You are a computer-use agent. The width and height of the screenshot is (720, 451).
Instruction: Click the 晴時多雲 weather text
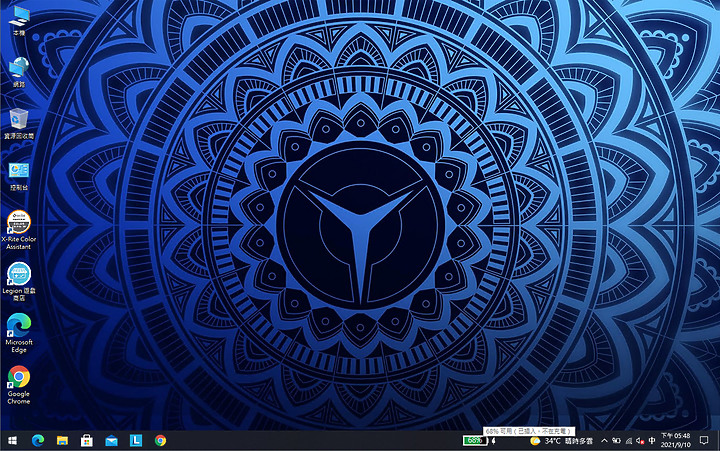(579, 441)
